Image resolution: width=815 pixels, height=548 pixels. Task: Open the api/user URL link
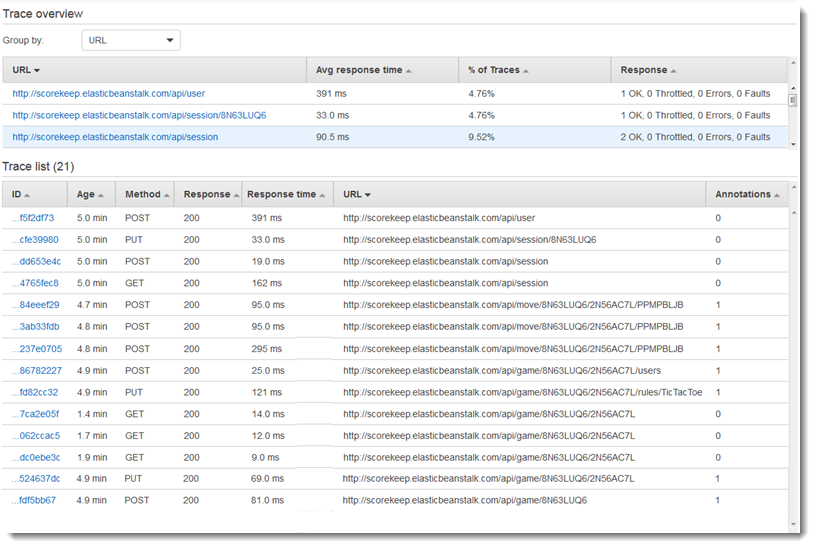[108, 94]
